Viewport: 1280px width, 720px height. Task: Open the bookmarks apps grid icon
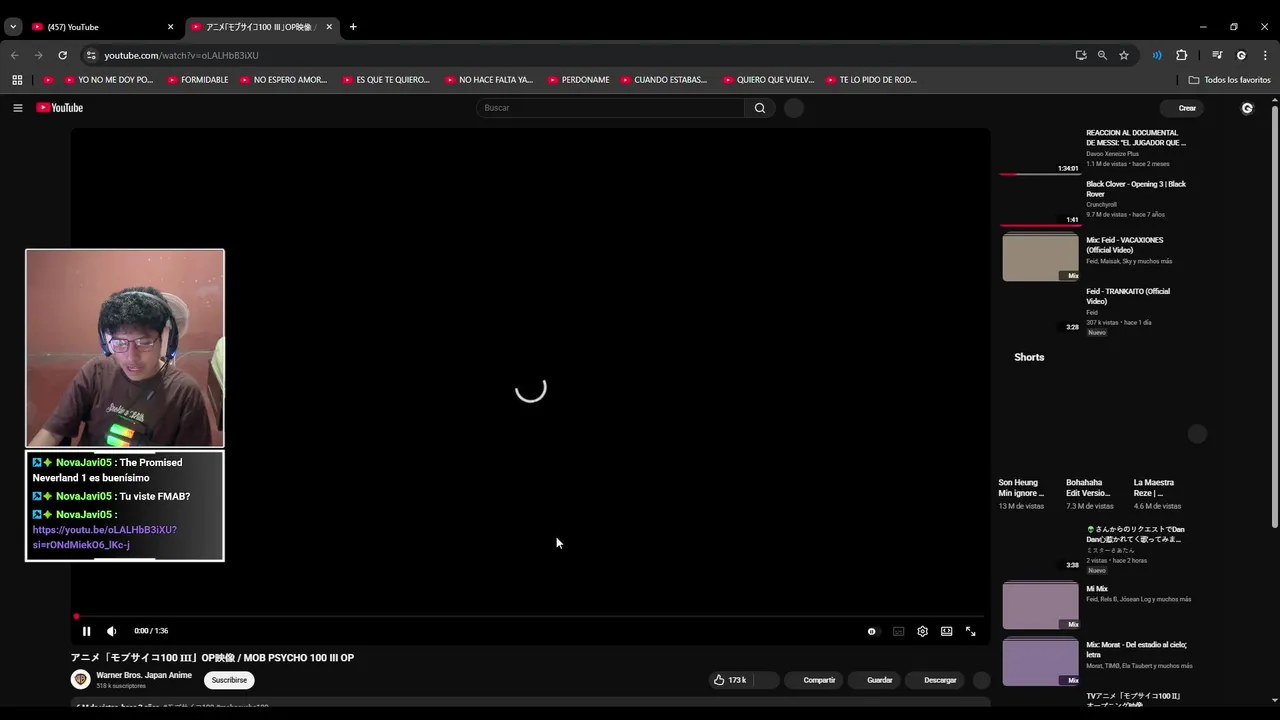click(x=17, y=80)
